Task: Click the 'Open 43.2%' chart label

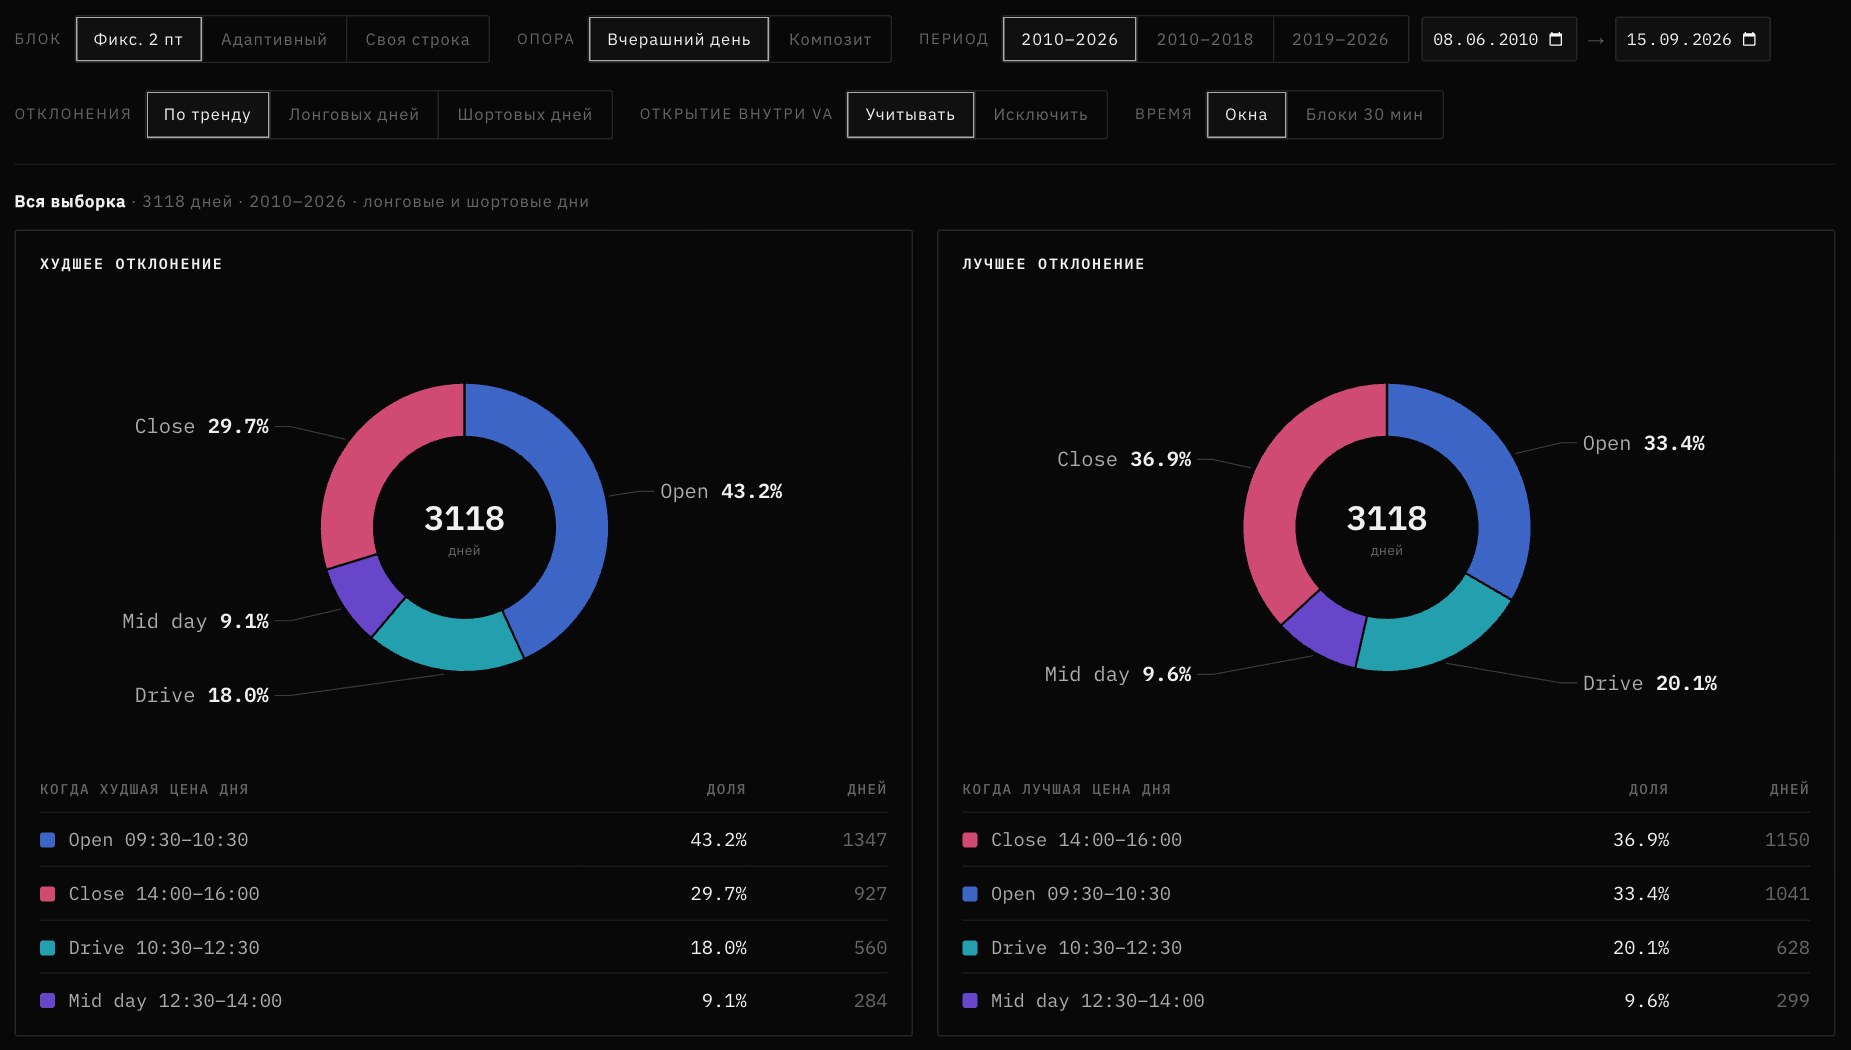Action: tap(721, 491)
